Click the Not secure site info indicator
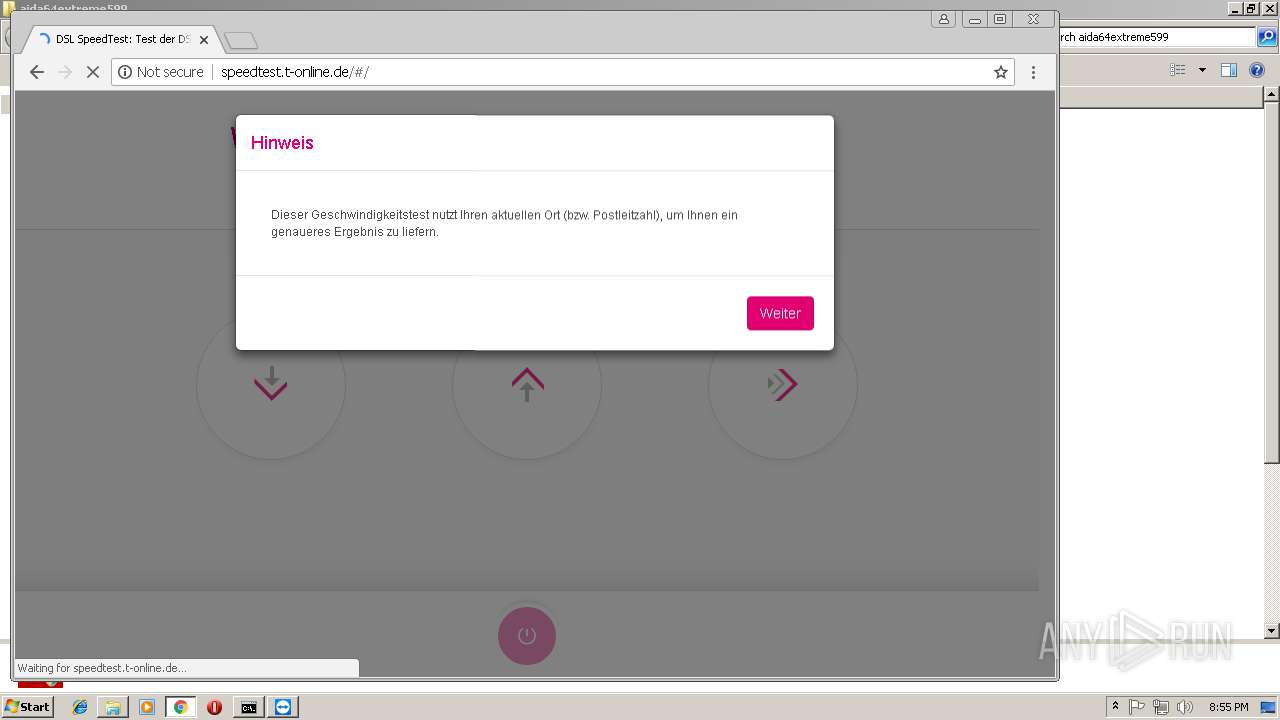The image size is (1280, 720). click(161, 72)
